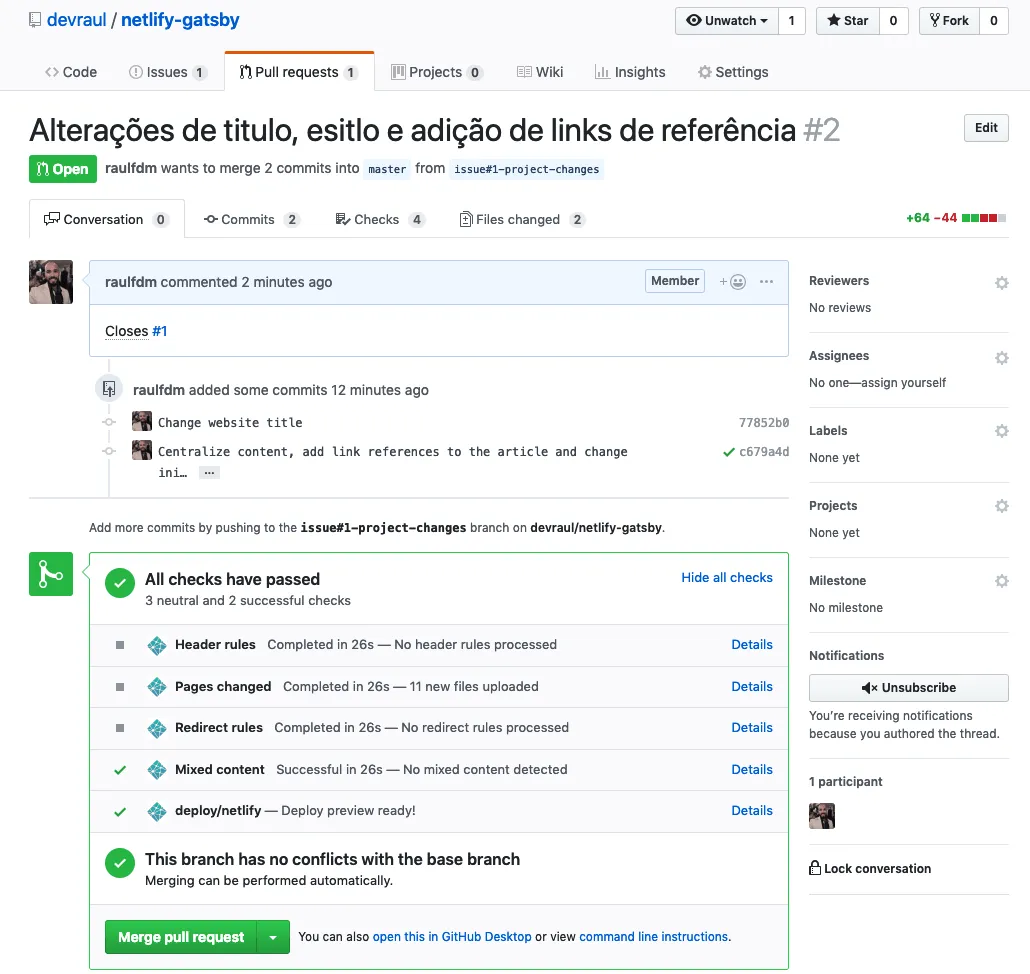View the fork count
The width and height of the screenshot is (1030, 974).
tap(994, 20)
